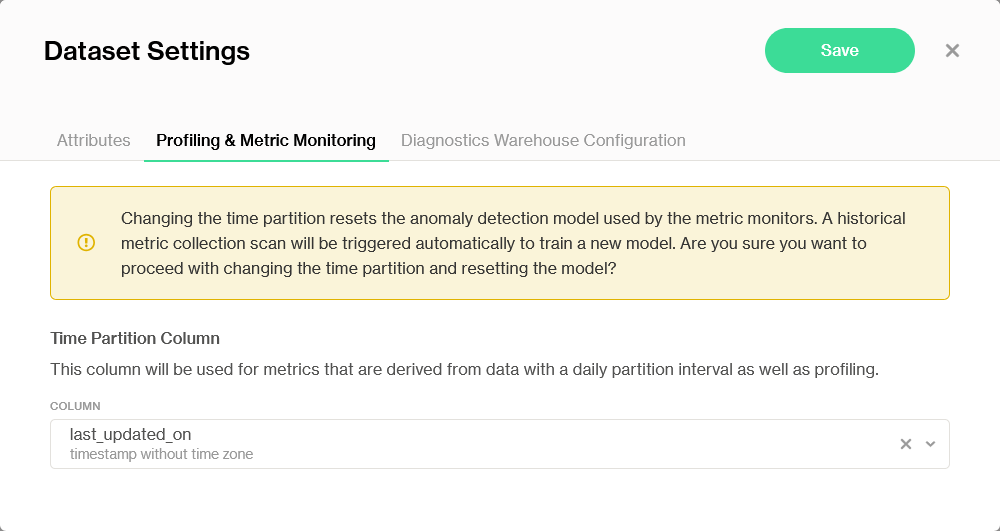
Task: Click the Dataset Settings title
Action: [x=147, y=51]
